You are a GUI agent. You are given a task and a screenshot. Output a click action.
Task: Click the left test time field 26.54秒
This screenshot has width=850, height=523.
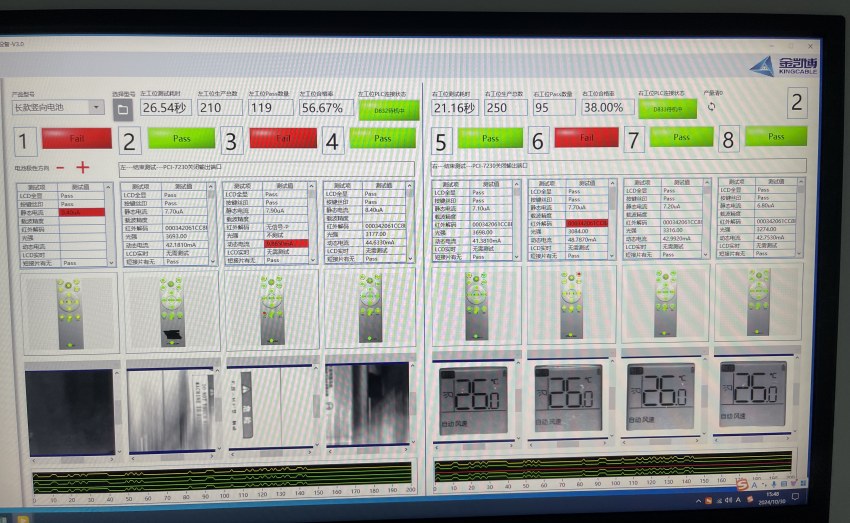click(x=165, y=107)
